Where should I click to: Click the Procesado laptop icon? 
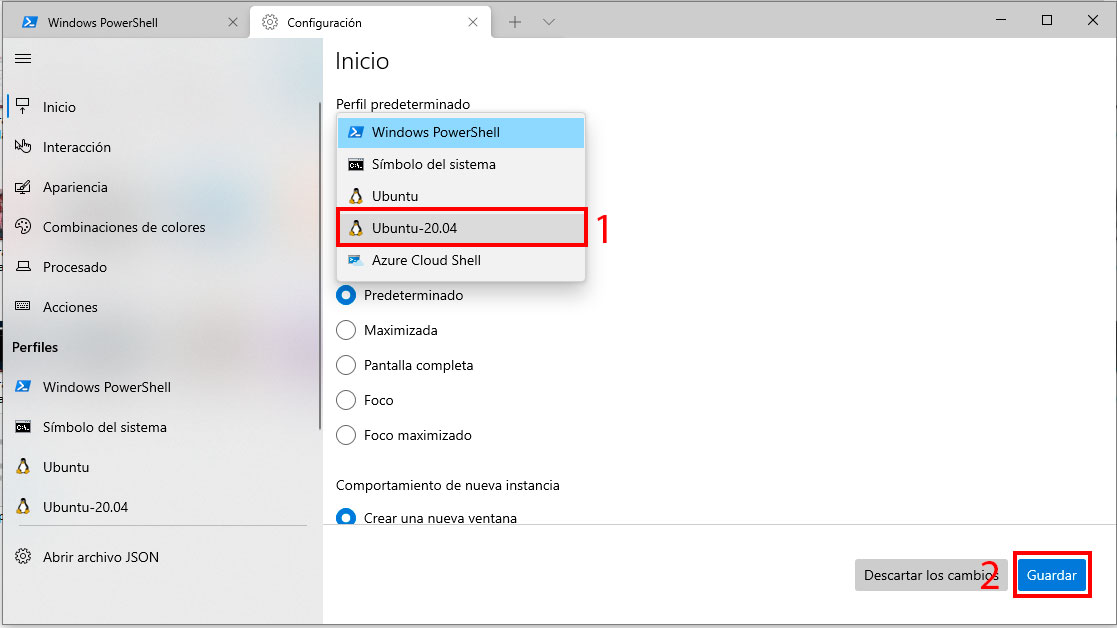point(23,266)
